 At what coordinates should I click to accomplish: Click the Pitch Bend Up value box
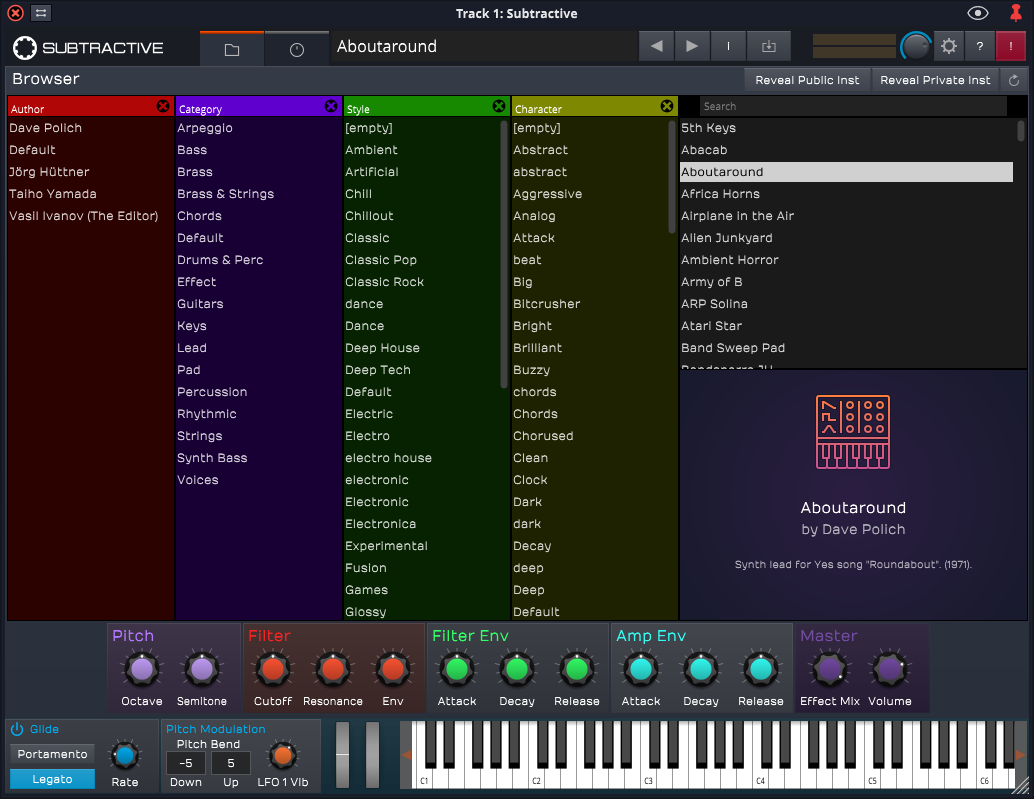[231, 763]
